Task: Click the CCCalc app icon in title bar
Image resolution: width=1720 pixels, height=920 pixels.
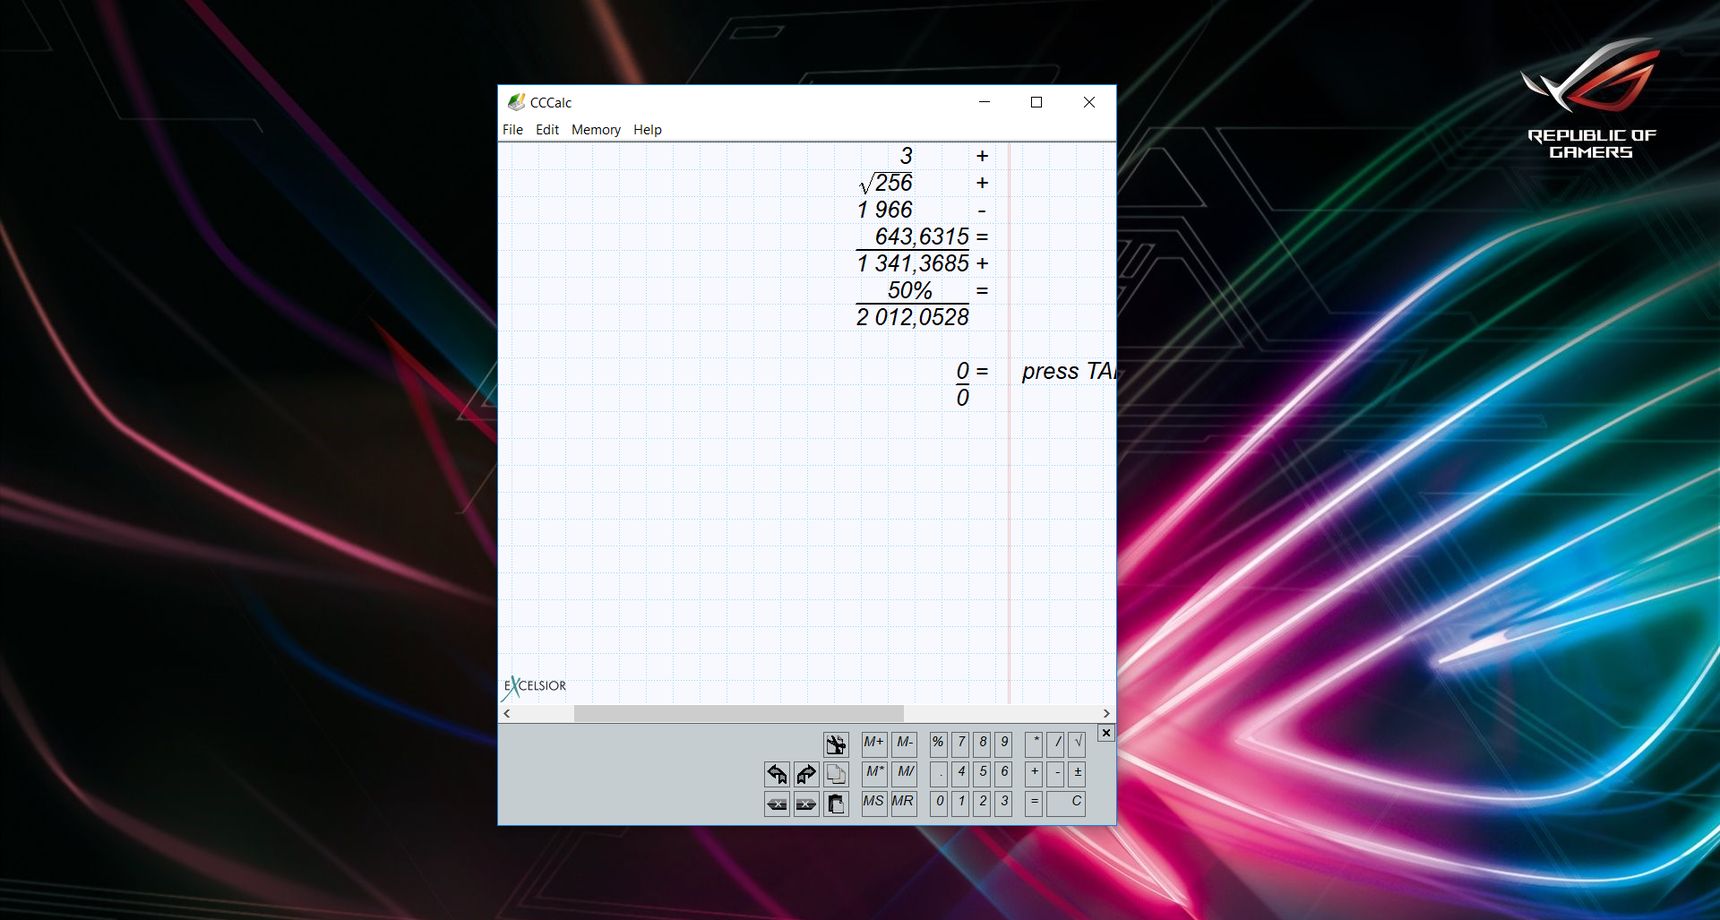Action: tap(516, 102)
